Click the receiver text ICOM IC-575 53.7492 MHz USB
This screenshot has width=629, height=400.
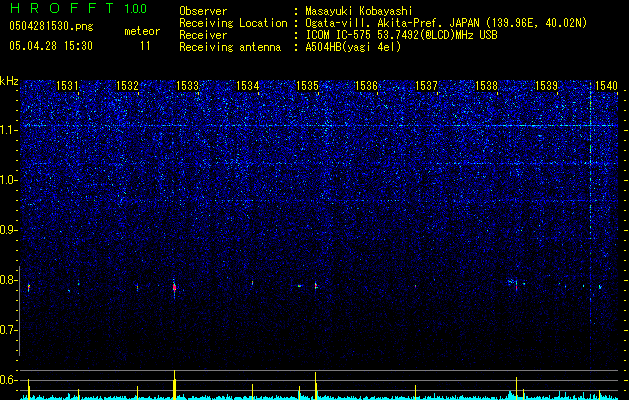coord(401,35)
